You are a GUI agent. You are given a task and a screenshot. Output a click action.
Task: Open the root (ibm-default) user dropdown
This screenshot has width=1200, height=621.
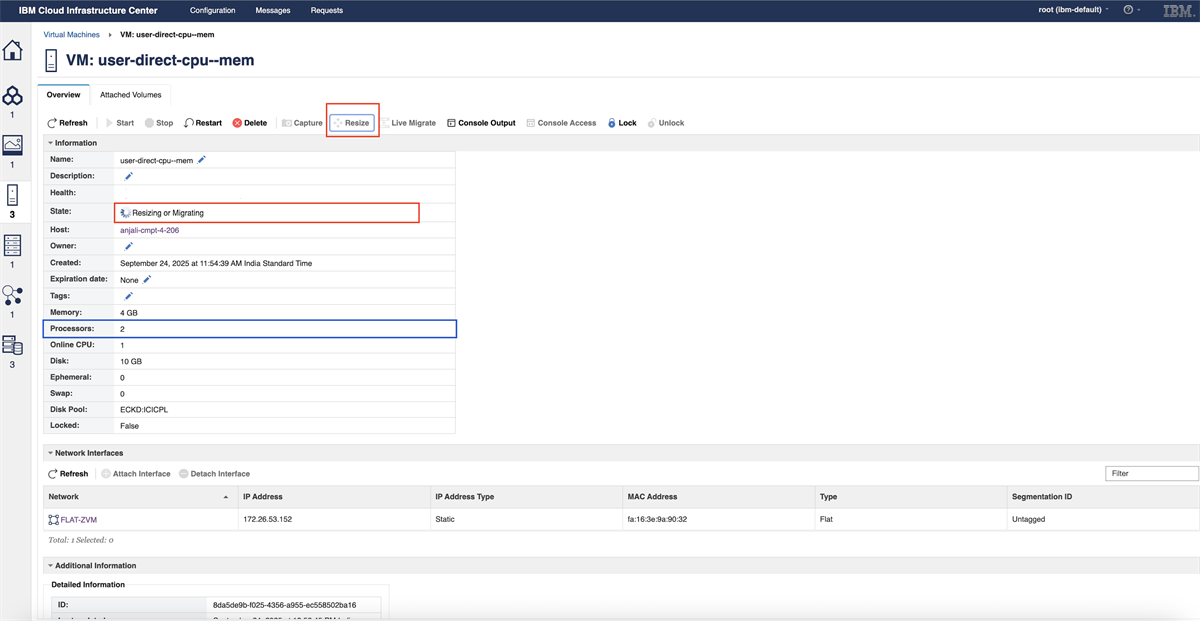click(x=1075, y=10)
